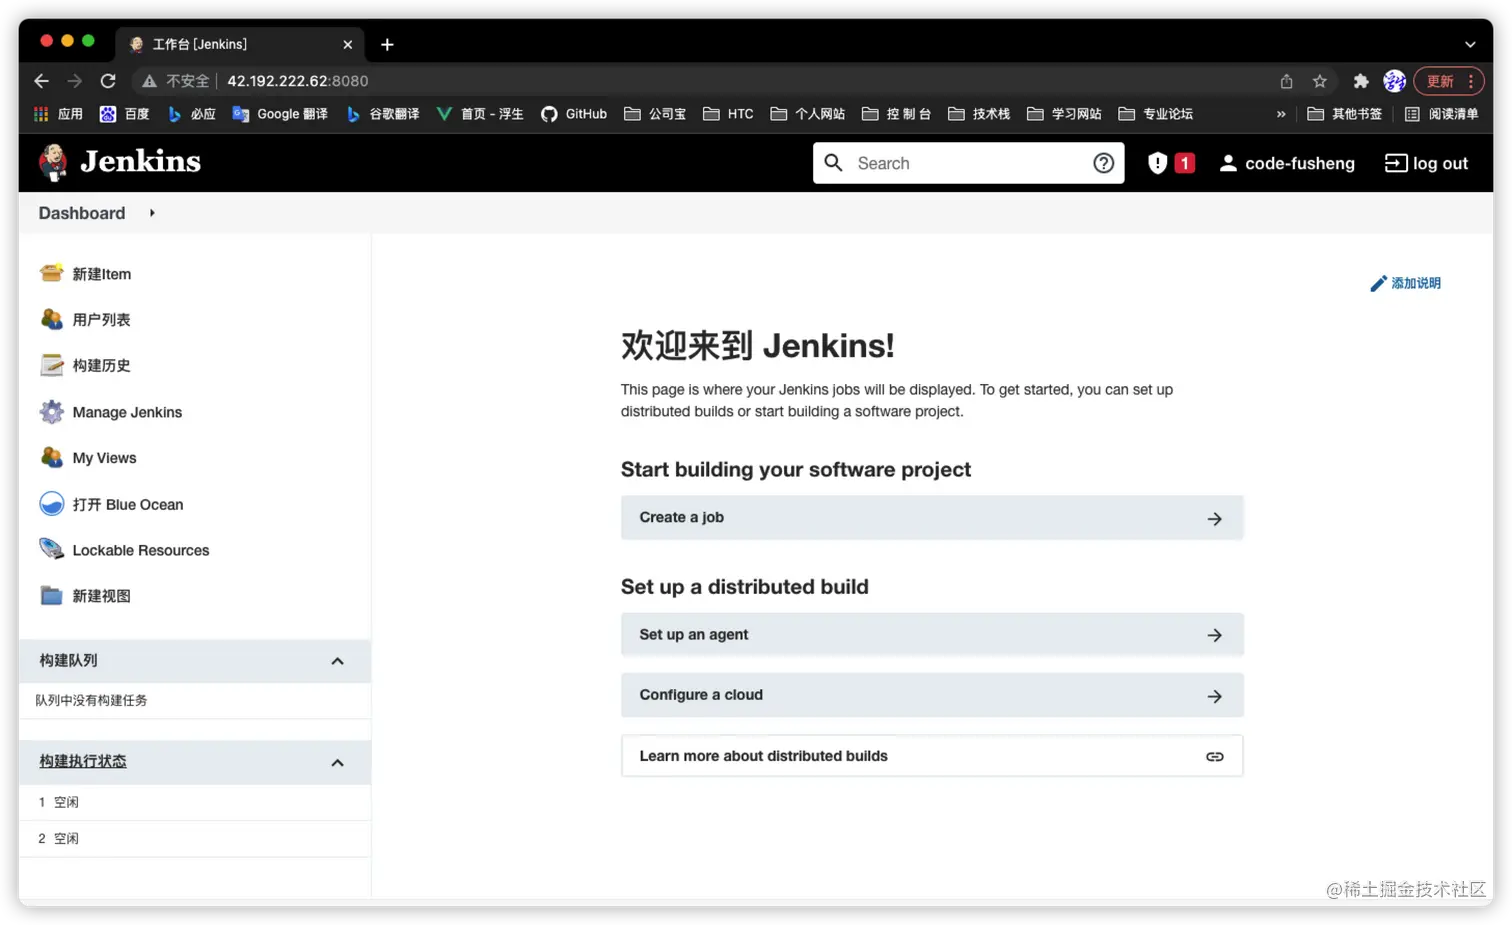The width and height of the screenshot is (1512, 925).
Task: Open the GitHub bookmark
Action: point(574,114)
